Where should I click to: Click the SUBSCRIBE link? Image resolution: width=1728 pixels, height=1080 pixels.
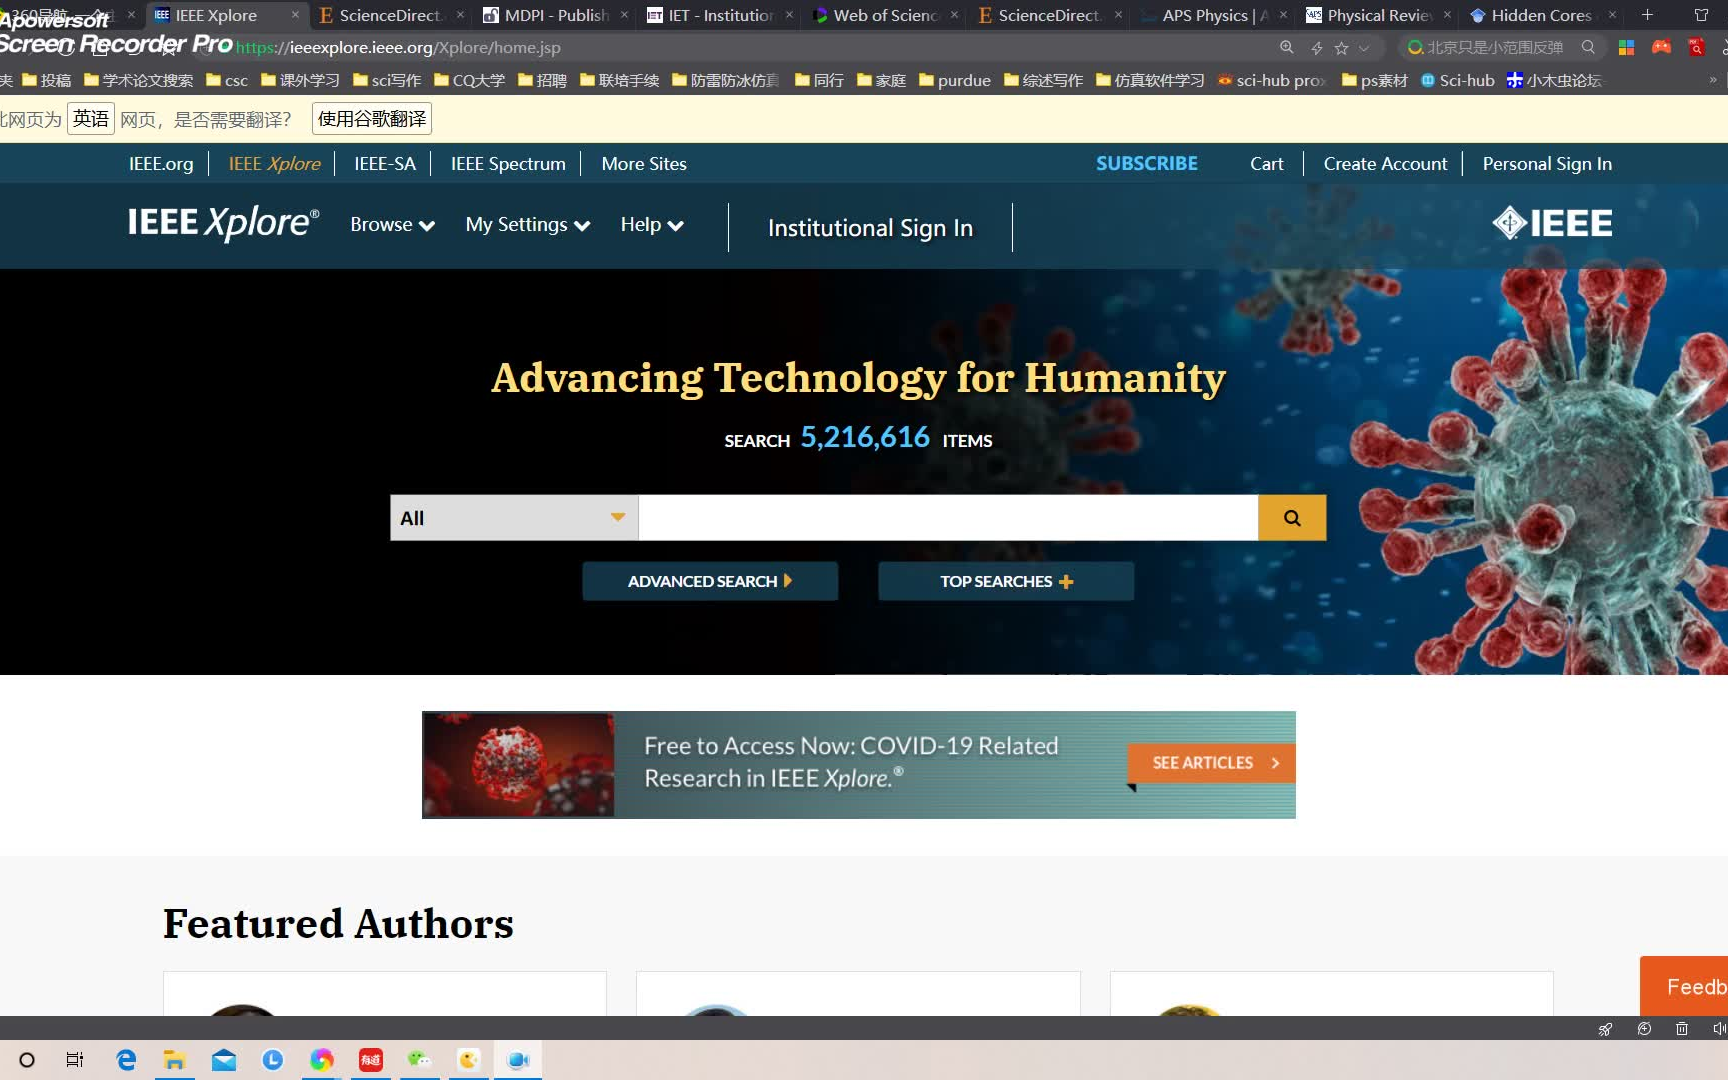pyautogui.click(x=1147, y=164)
